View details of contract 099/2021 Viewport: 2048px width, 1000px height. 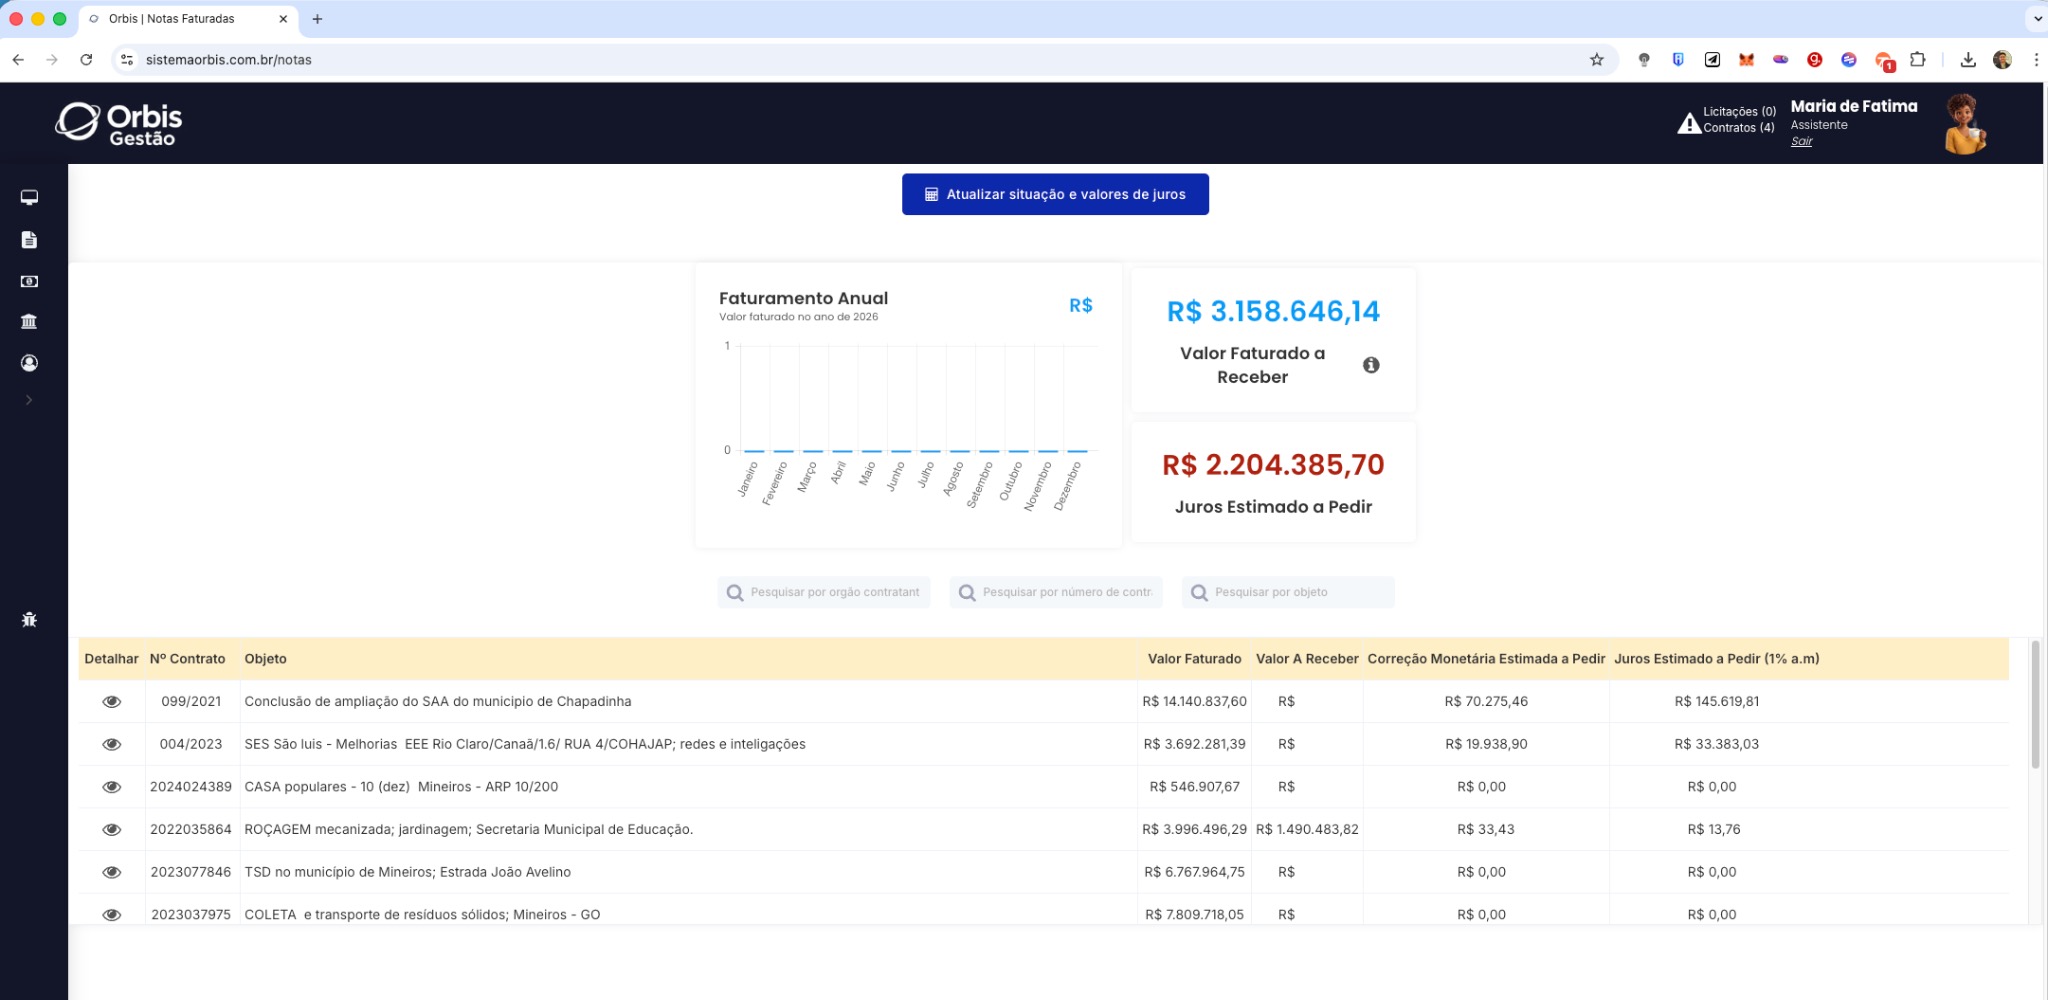pyautogui.click(x=112, y=702)
